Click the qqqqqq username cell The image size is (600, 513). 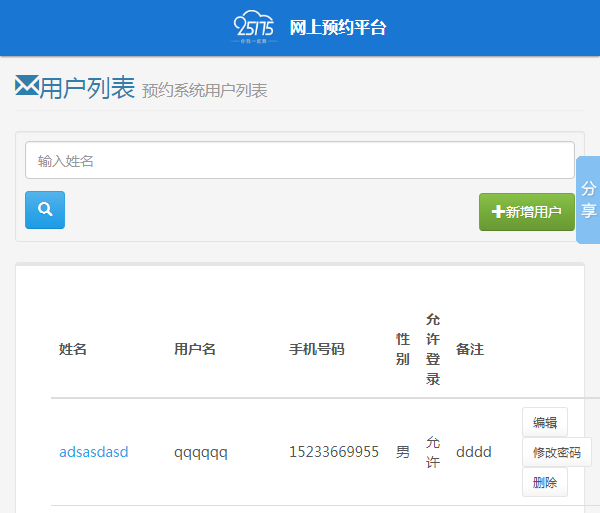coord(201,452)
